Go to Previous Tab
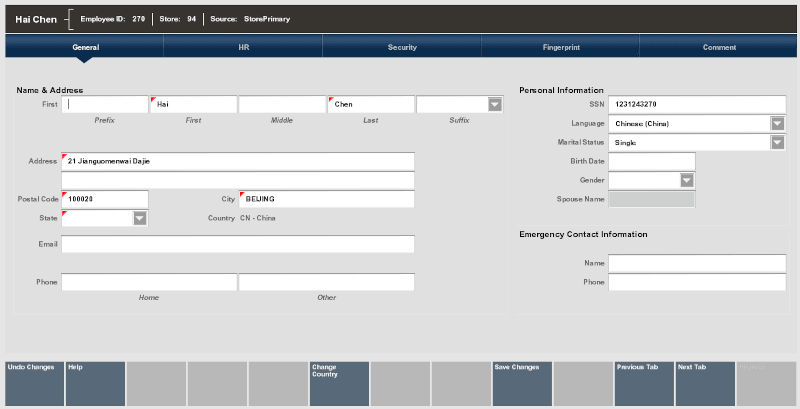The width and height of the screenshot is (800, 409). [644, 384]
